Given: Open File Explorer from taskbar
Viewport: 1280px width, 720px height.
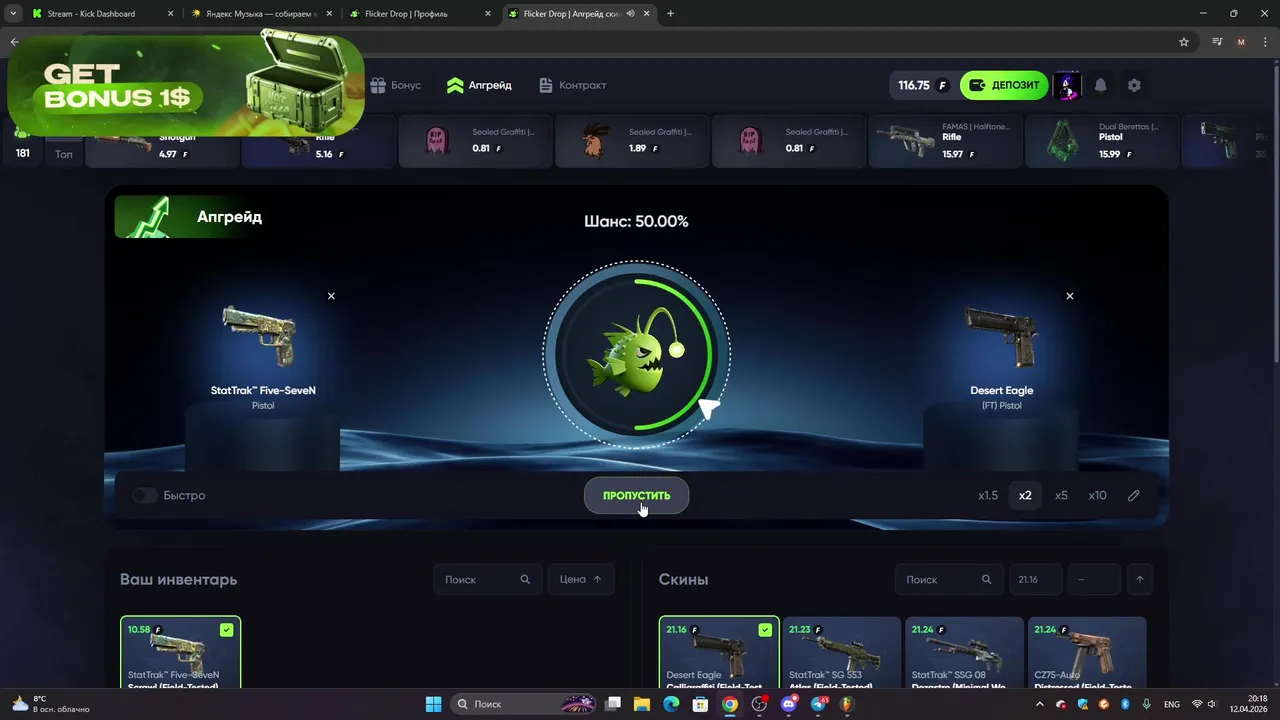Looking at the screenshot, I should (642, 704).
